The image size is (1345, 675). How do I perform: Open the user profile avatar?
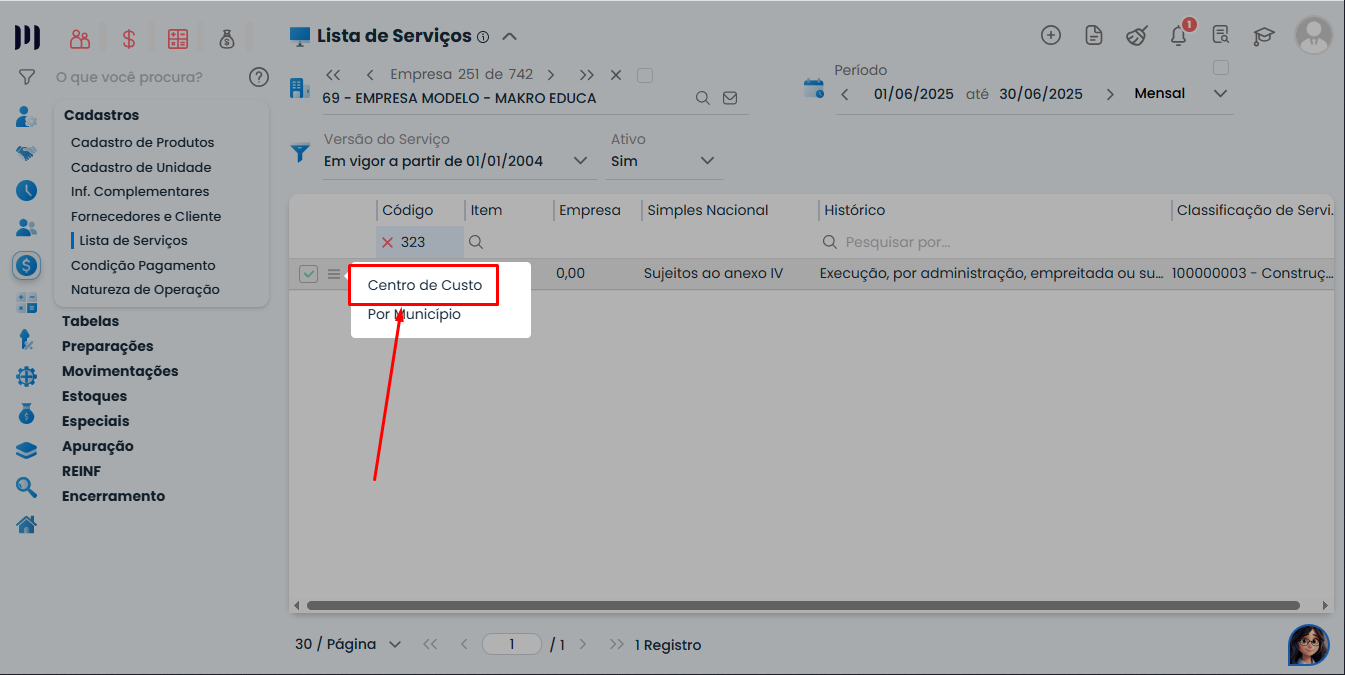pyautogui.click(x=1313, y=35)
